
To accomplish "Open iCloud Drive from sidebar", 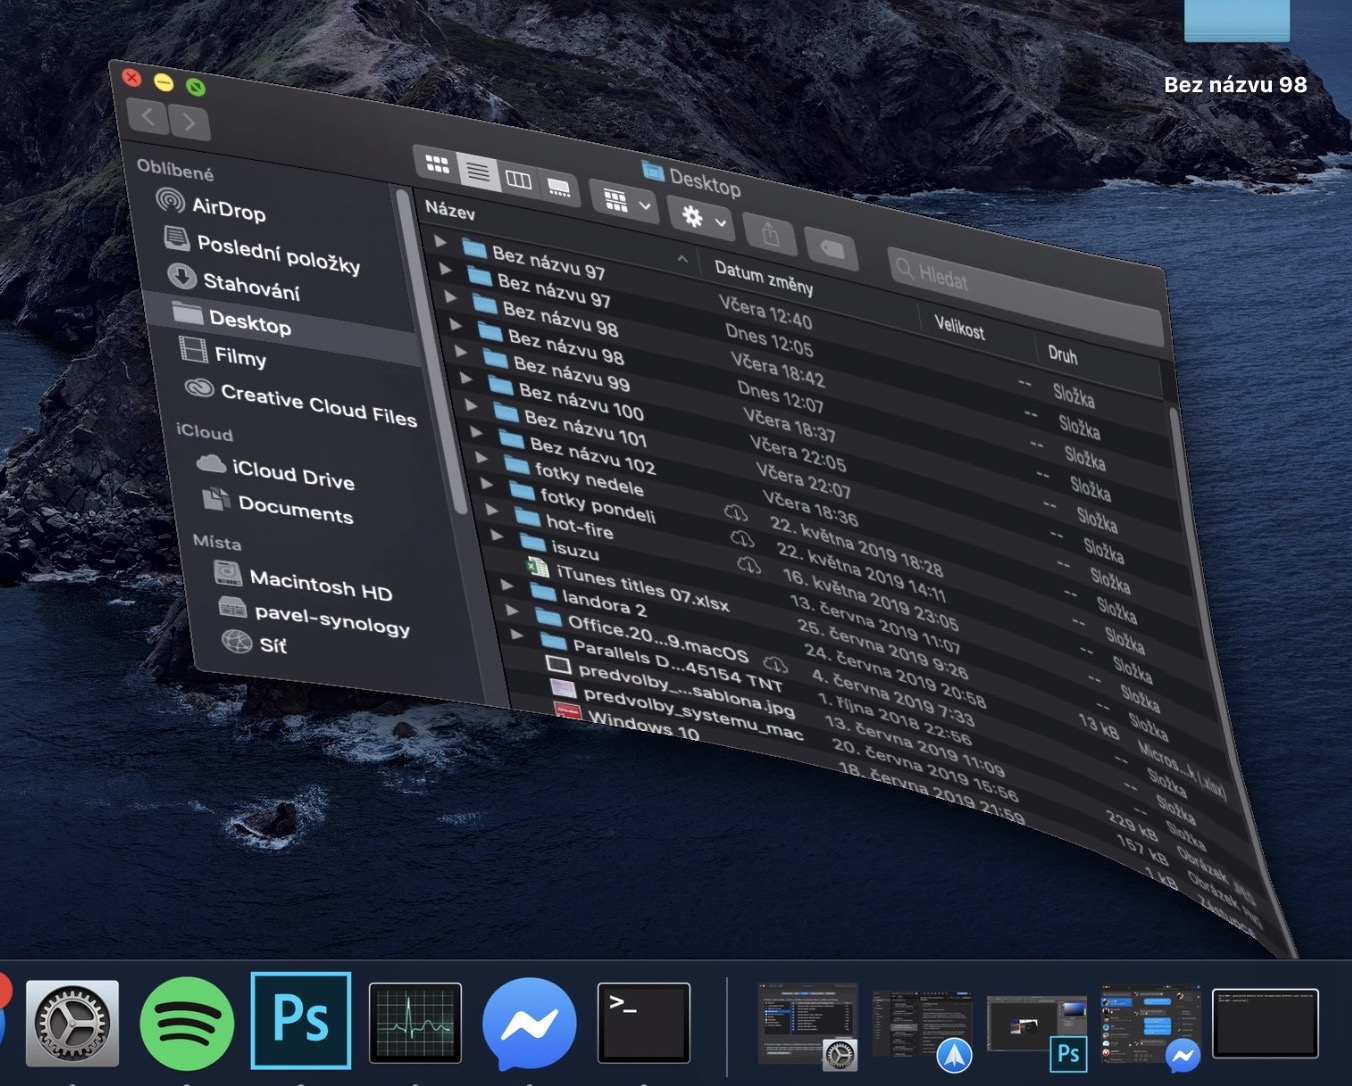I will [293, 473].
